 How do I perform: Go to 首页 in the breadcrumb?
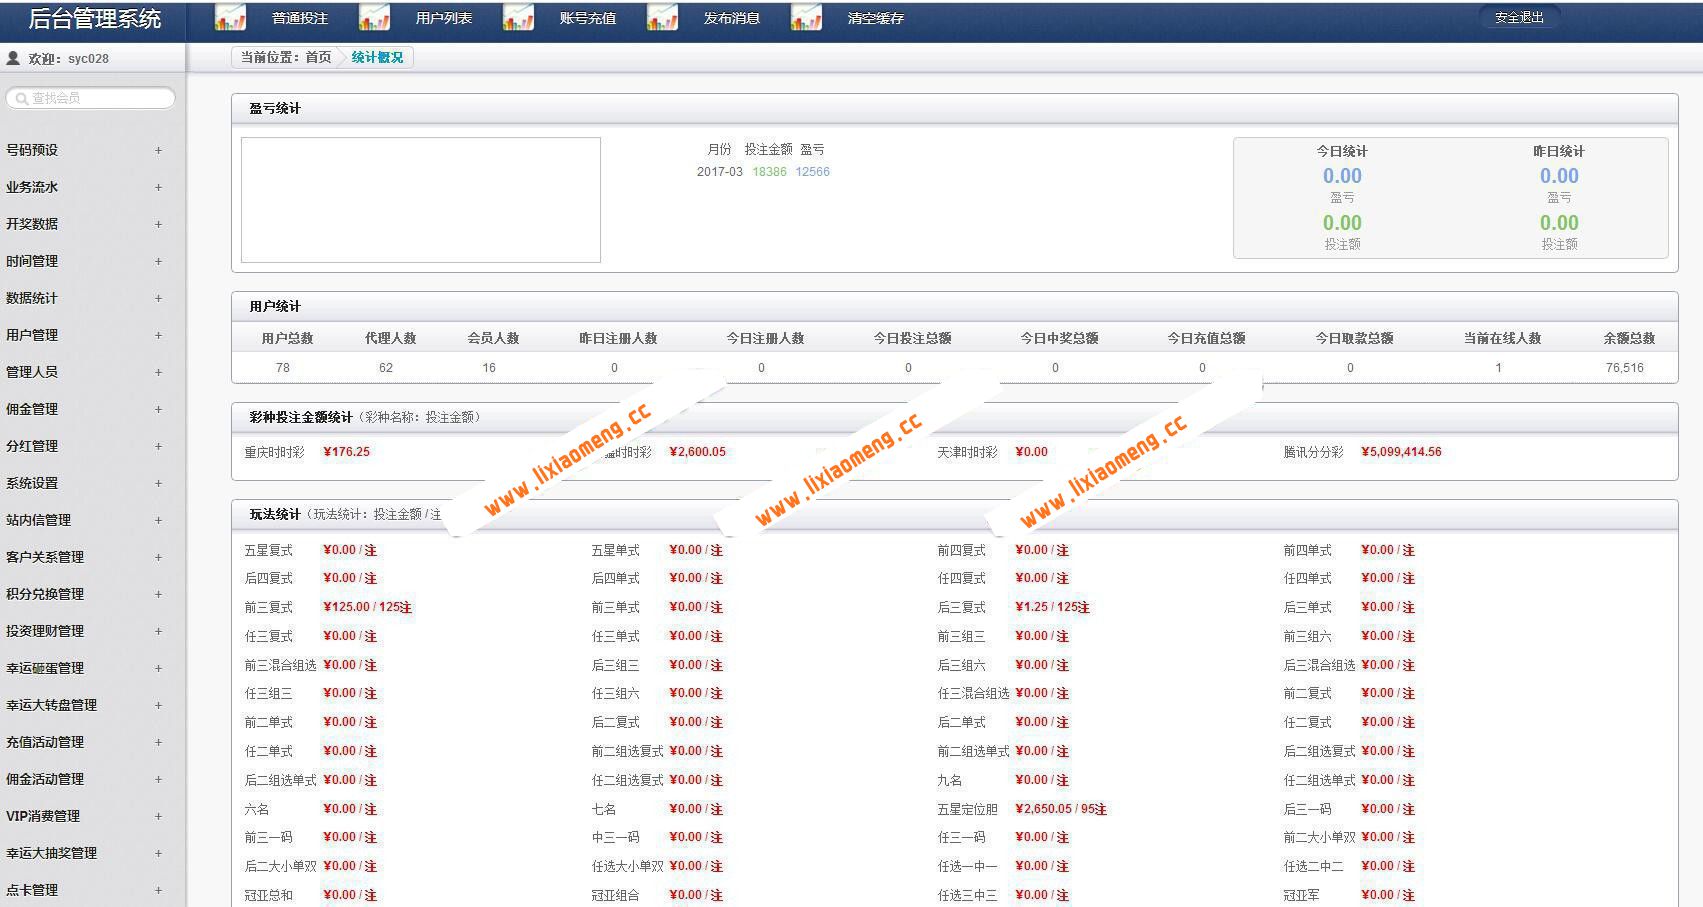tap(318, 58)
